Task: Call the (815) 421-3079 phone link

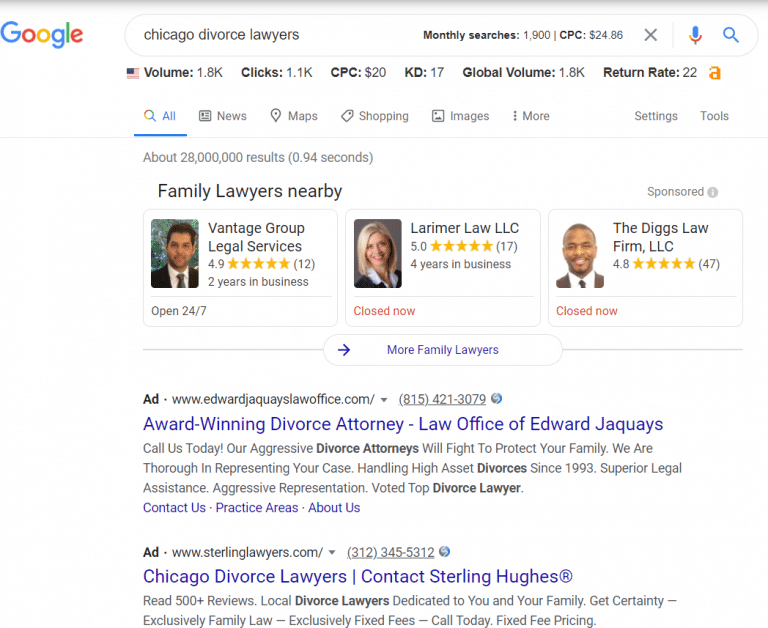Action: coord(442,399)
